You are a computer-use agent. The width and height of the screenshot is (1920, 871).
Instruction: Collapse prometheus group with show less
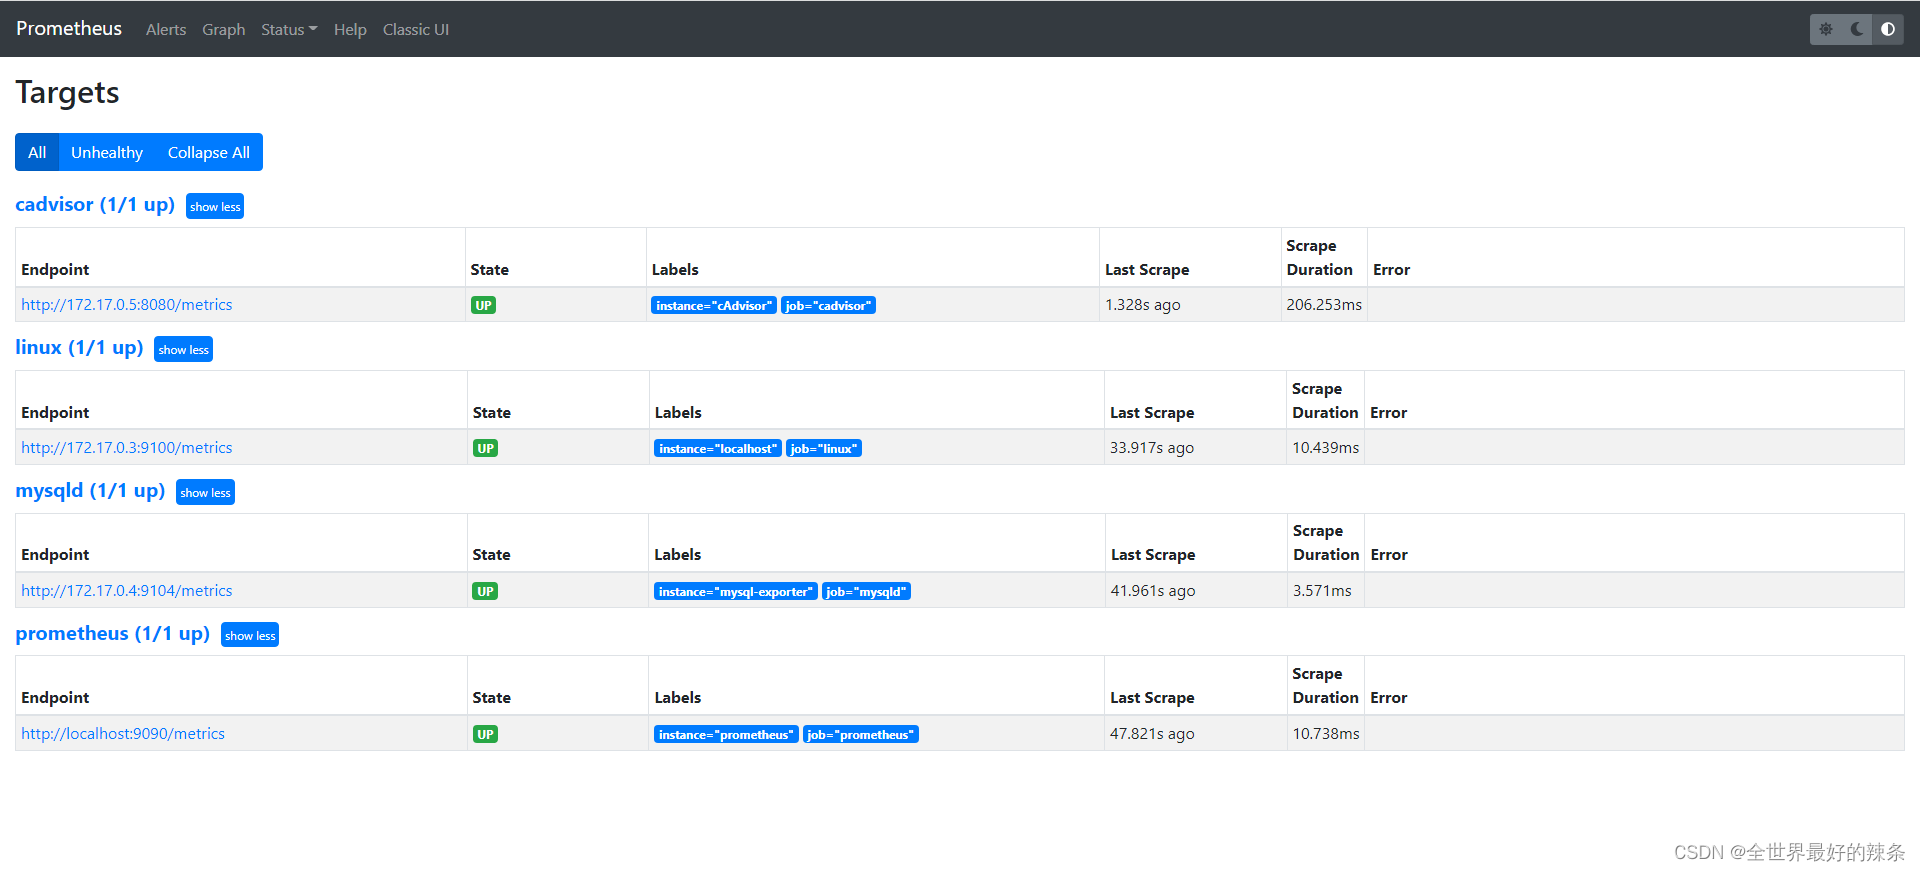pyautogui.click(x=250, y=635)
